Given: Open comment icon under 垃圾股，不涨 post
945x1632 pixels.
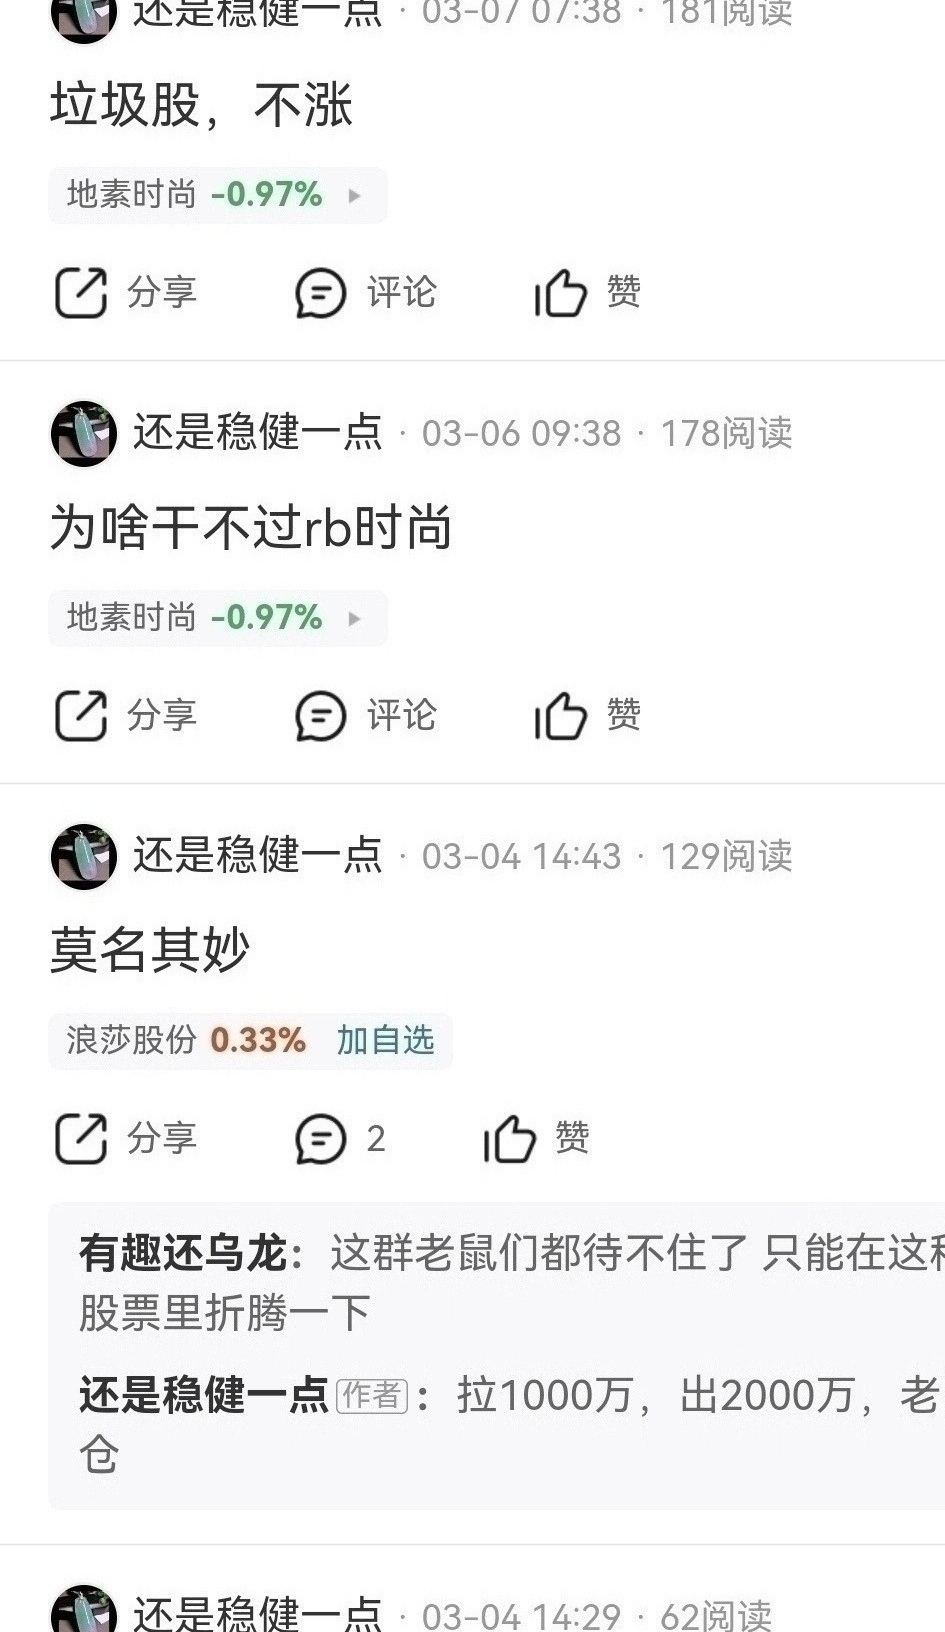Looking at the screenshot, I should (x=320, y=293).
